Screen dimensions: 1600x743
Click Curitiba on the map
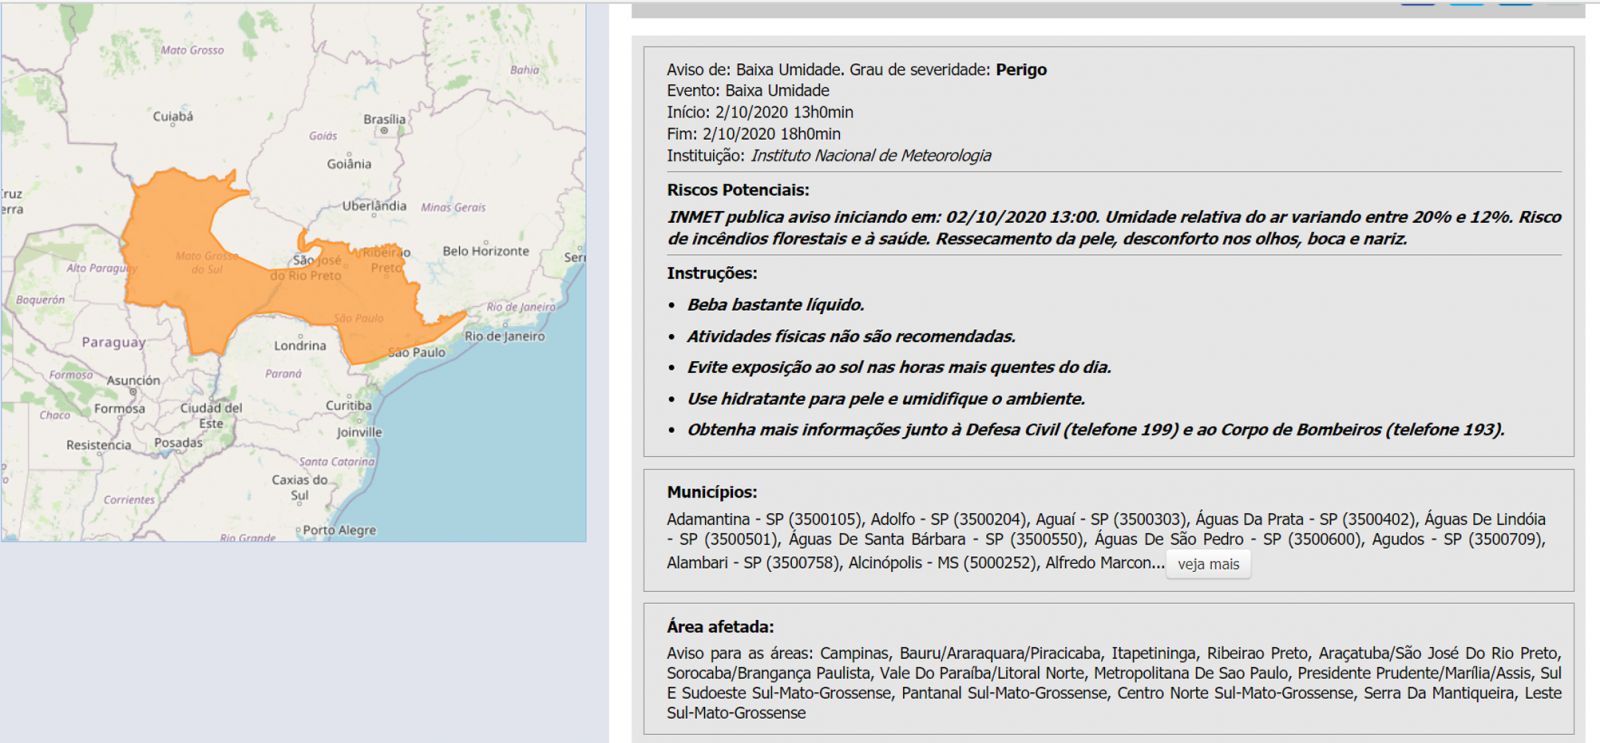[348, 405]
